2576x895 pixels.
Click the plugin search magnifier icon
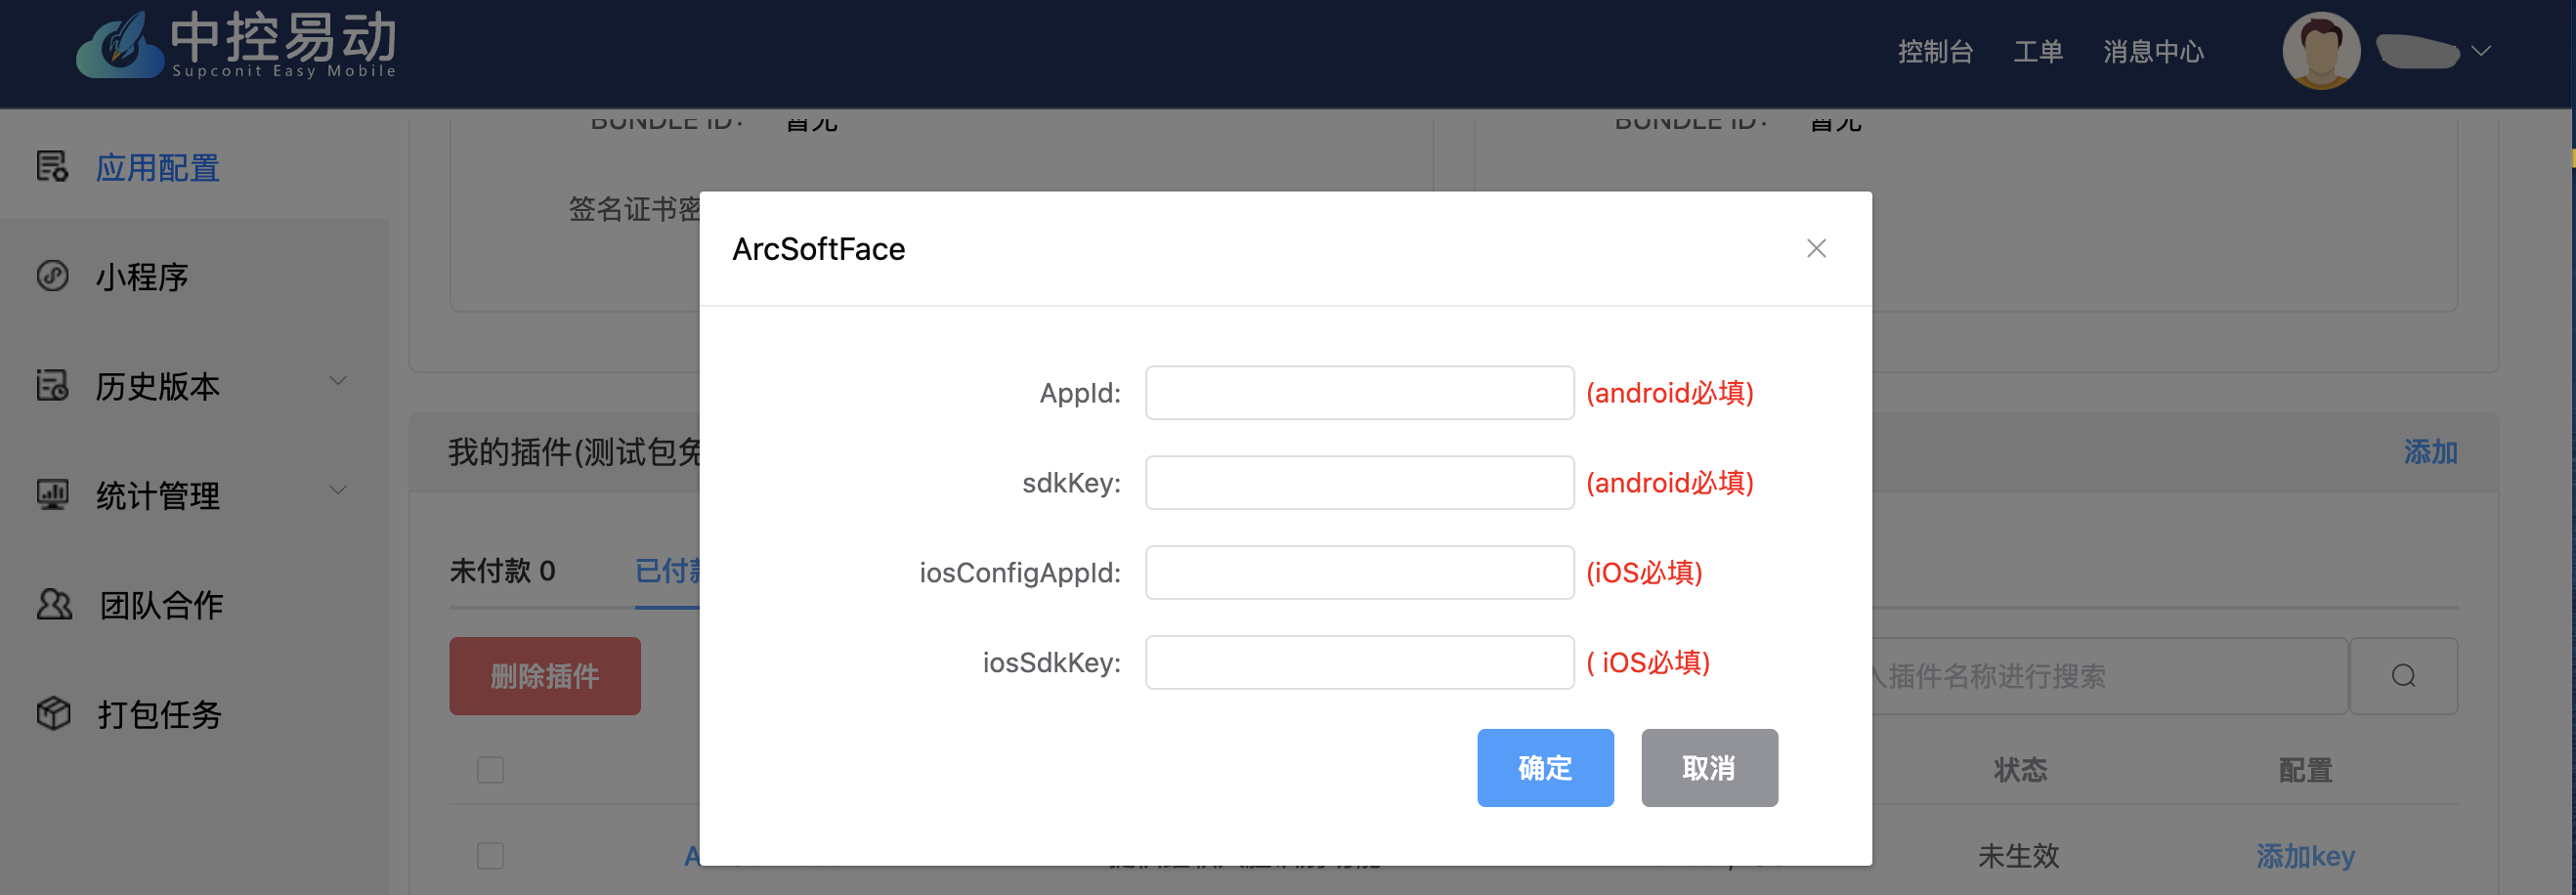pos(2404,676)
